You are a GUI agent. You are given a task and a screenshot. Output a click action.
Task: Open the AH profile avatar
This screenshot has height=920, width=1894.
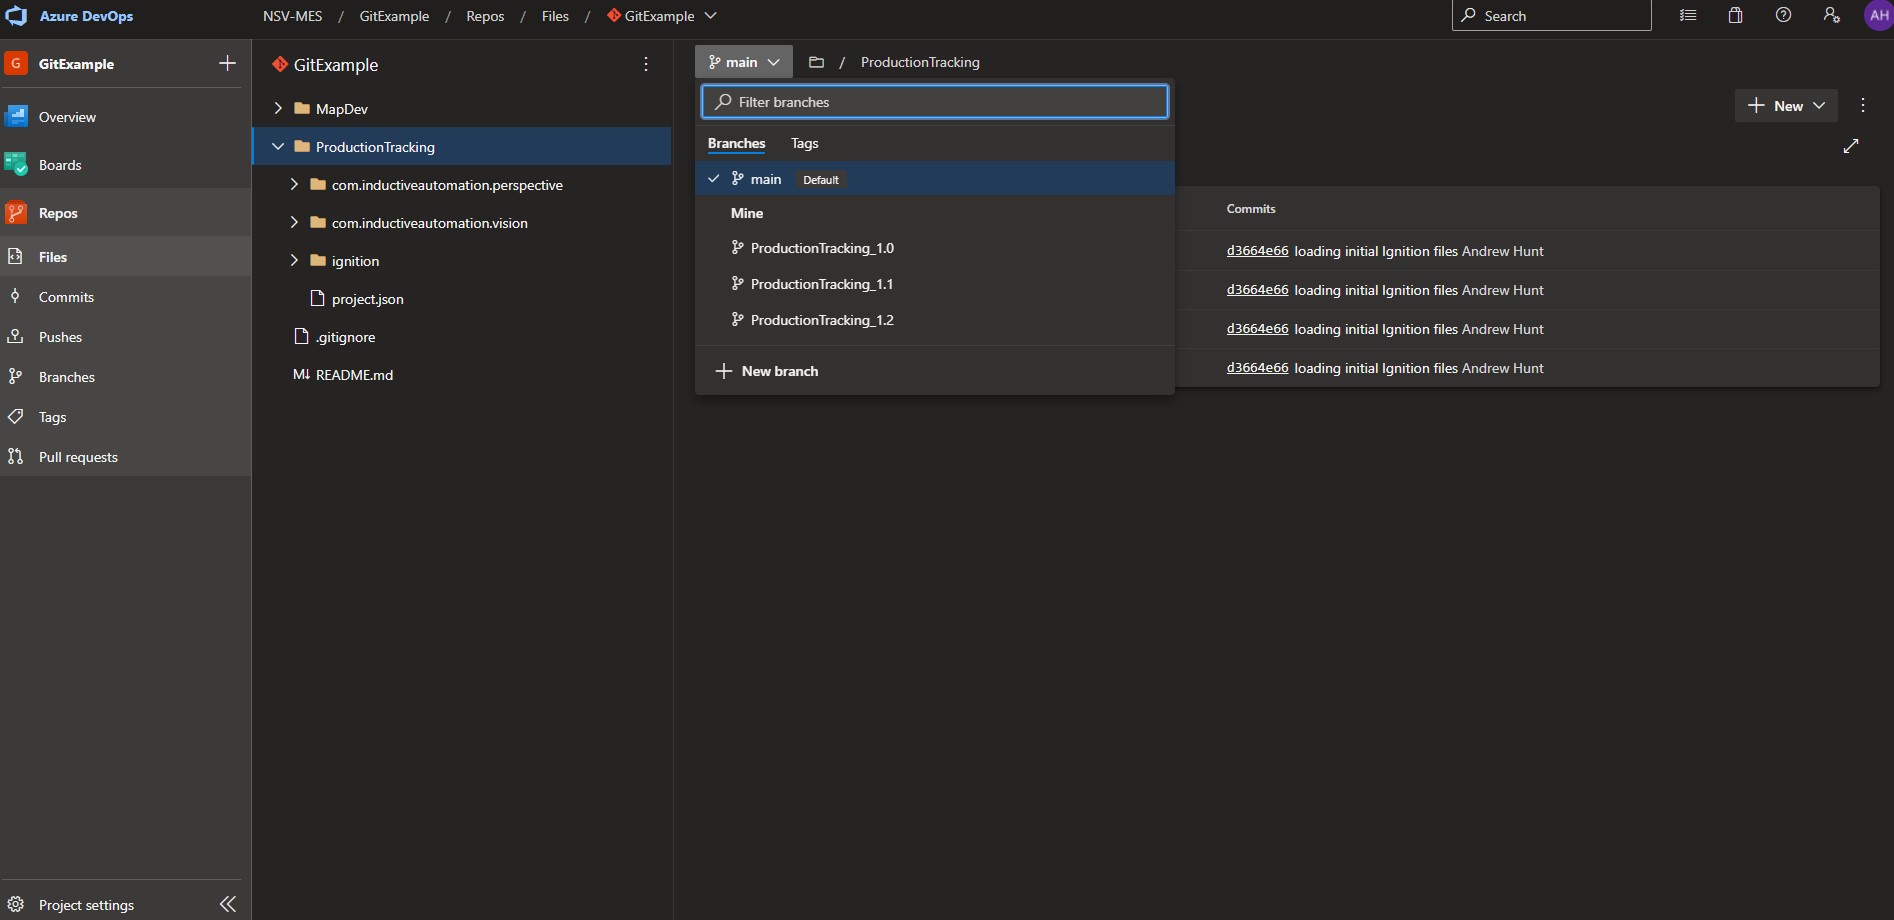(x=1878, y=16)
